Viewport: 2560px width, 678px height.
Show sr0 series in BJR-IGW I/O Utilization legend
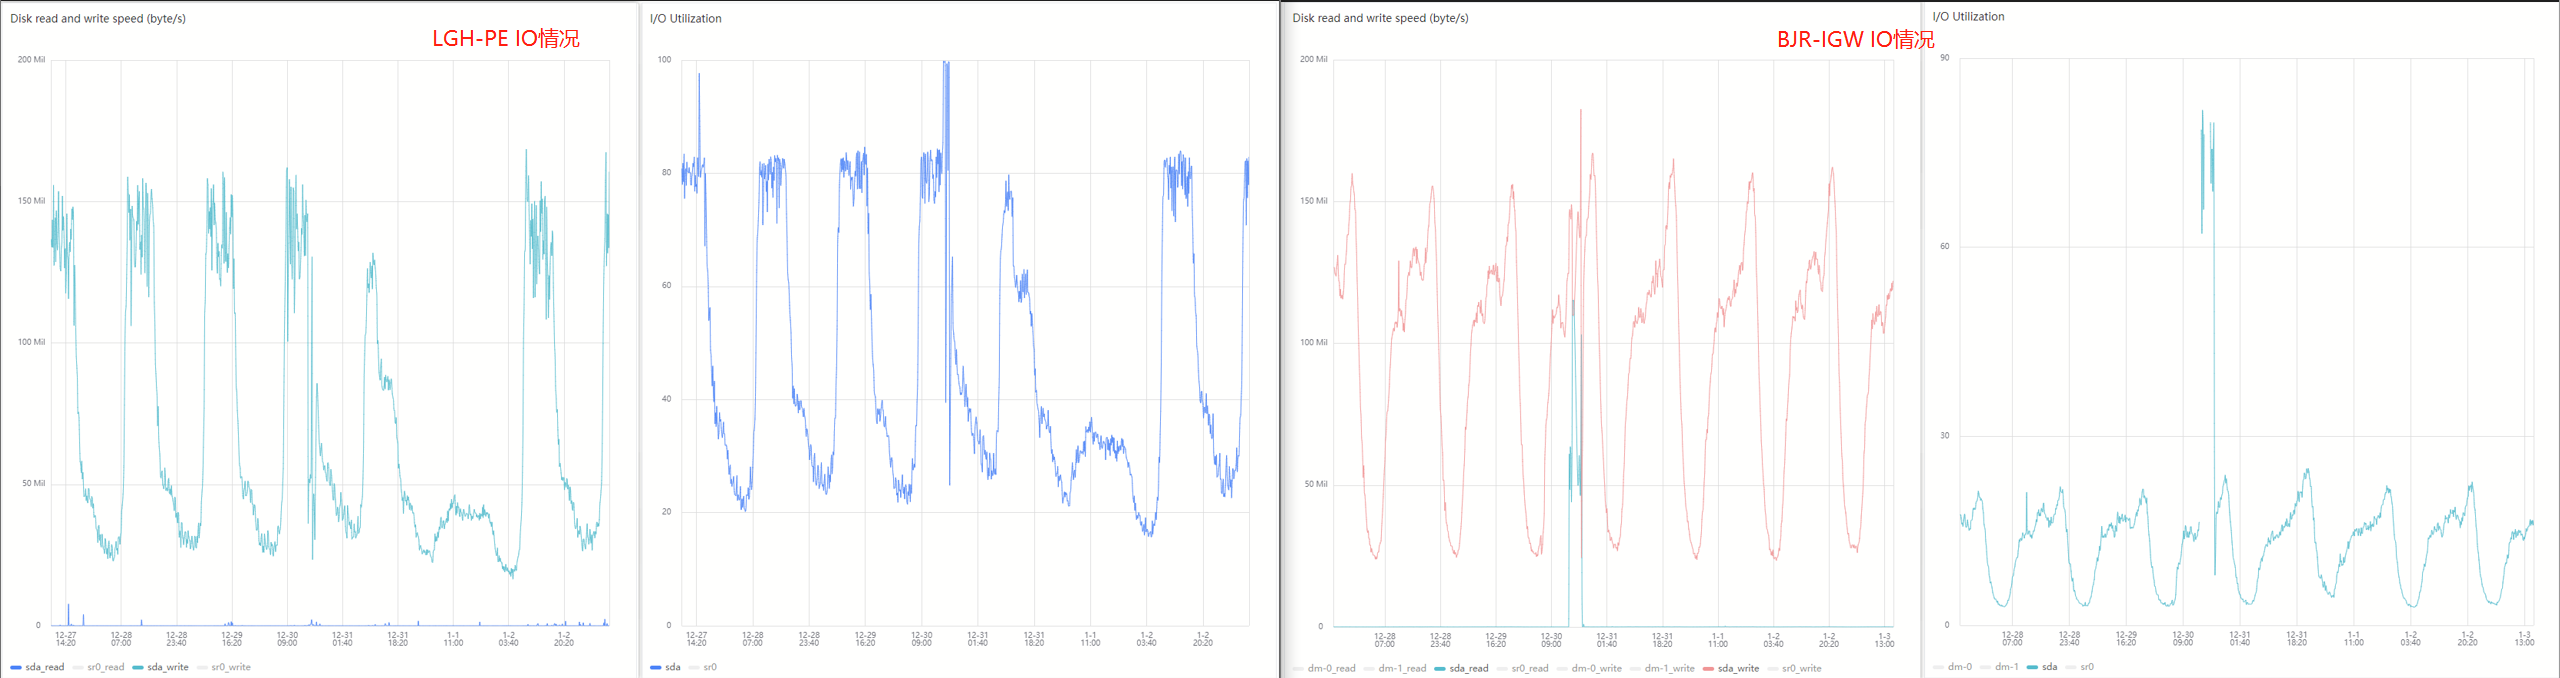[x=2086, y=666]
